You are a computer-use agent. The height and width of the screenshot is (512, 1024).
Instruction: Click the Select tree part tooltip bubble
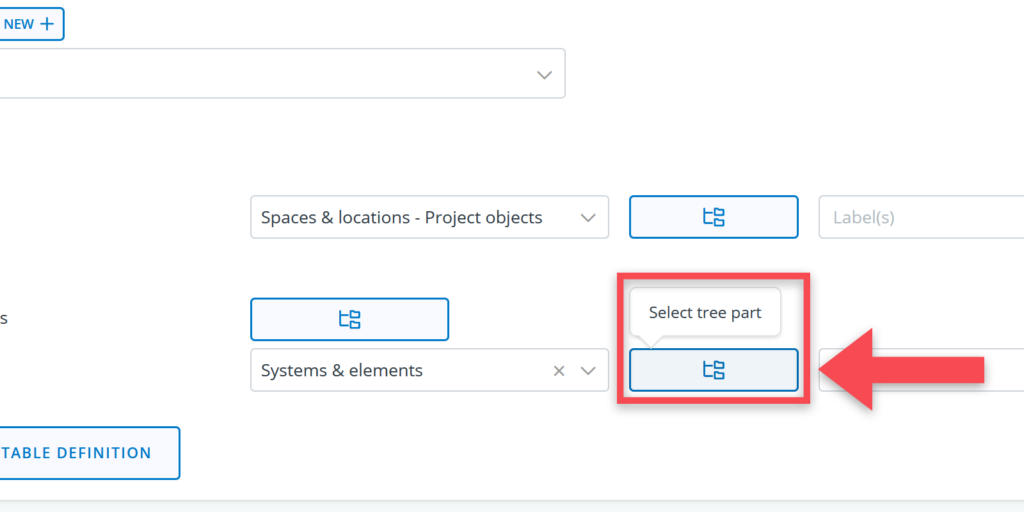(704, 313)
